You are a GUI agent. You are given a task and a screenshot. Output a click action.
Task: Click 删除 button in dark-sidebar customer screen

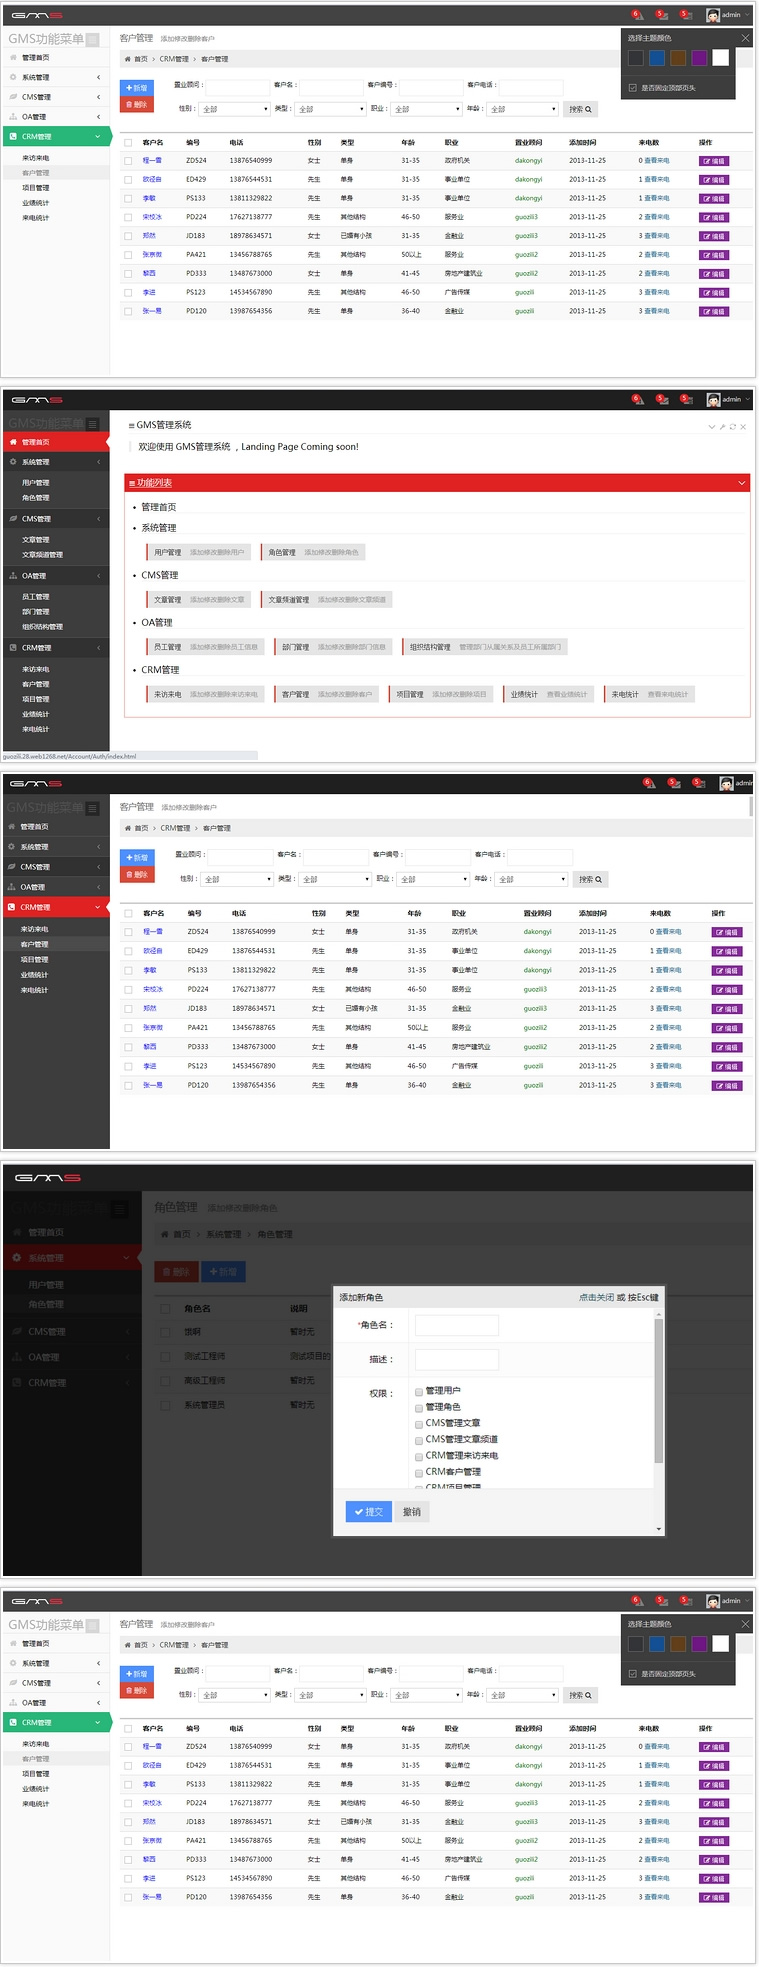tap(137, 875)
